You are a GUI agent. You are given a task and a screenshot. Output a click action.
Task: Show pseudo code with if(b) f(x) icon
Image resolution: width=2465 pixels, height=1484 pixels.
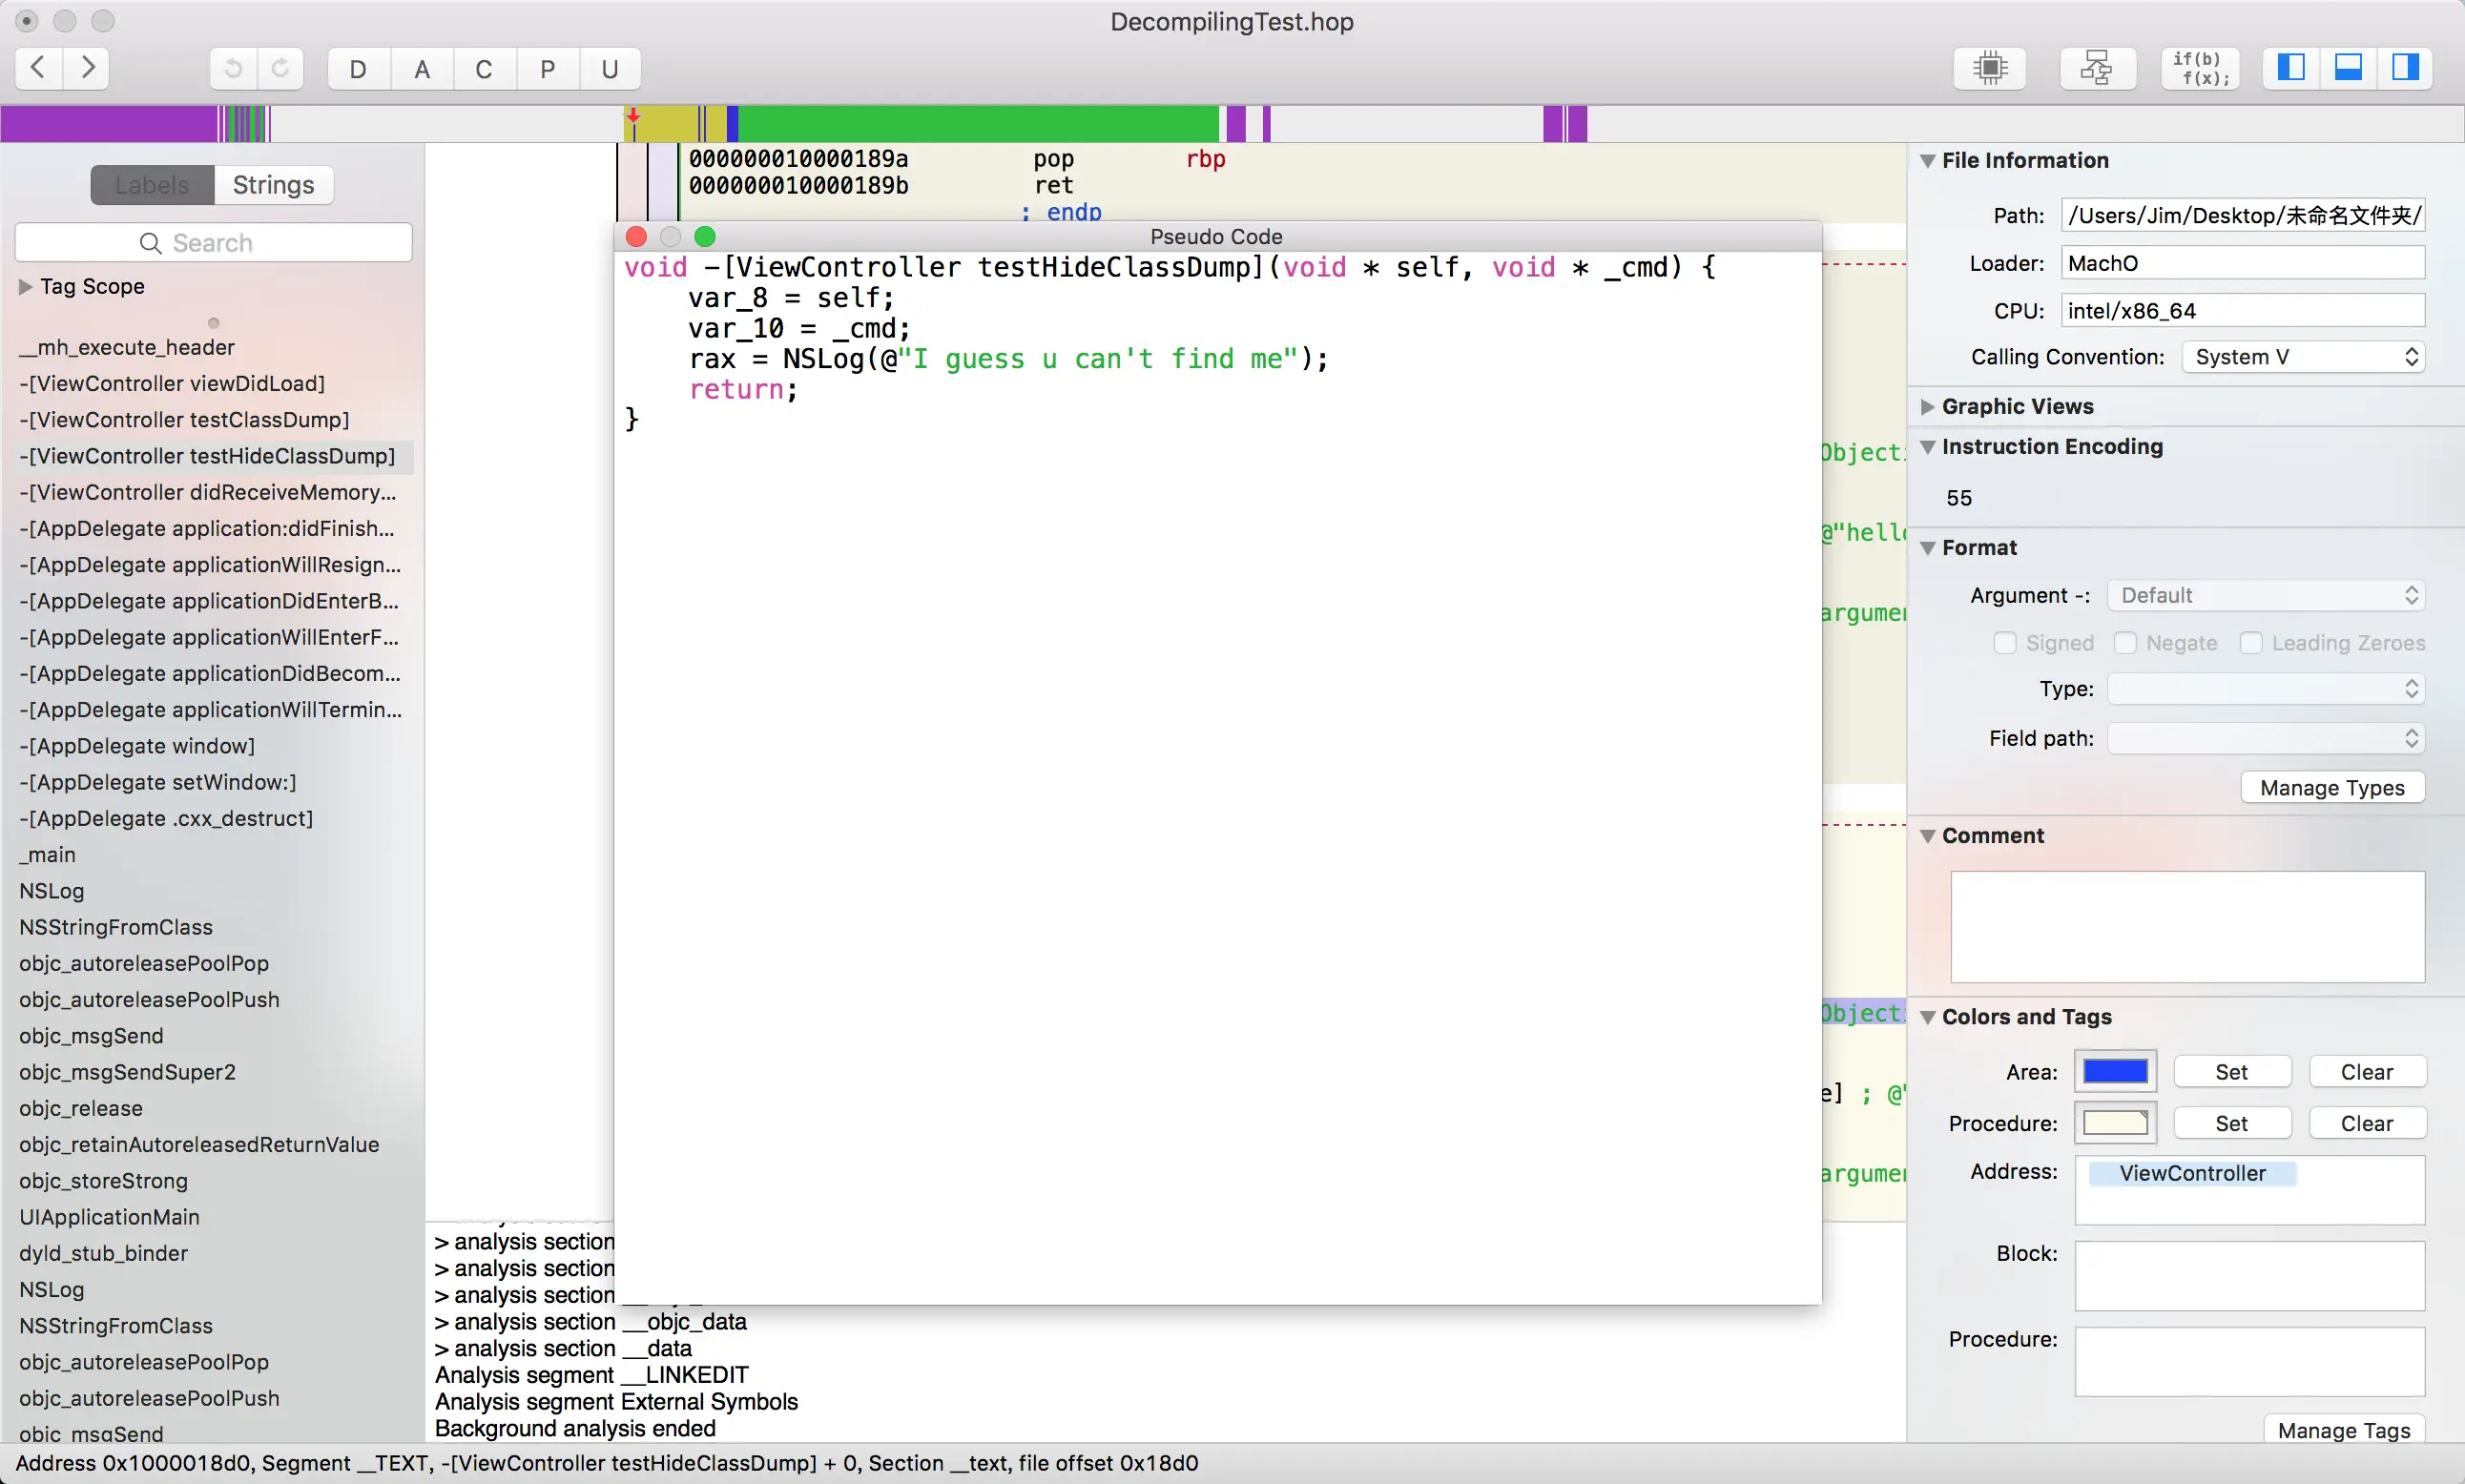(2200, 68)
